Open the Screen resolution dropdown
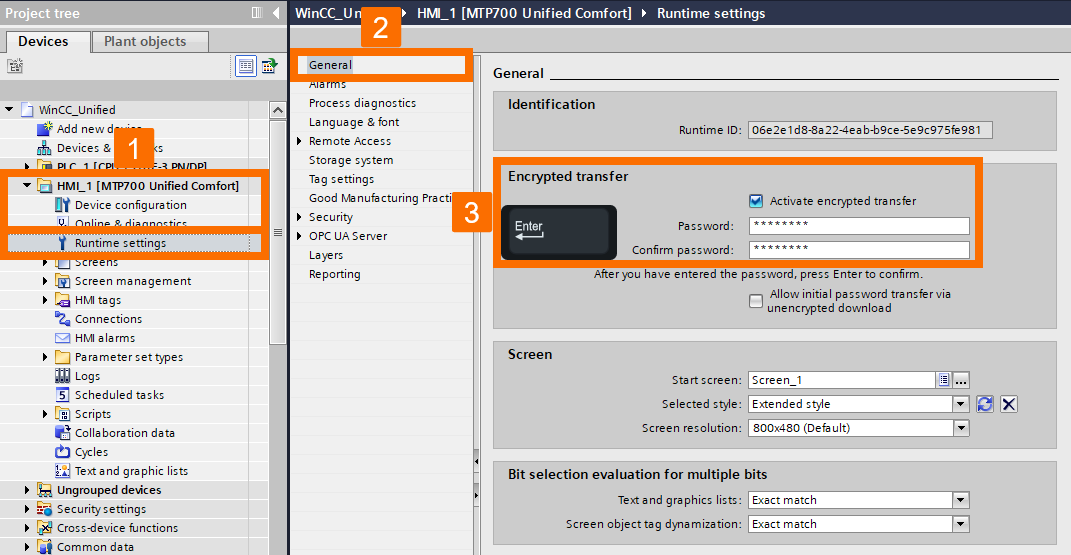Viewport: 1071px width, 555px height. pos(961,428)
